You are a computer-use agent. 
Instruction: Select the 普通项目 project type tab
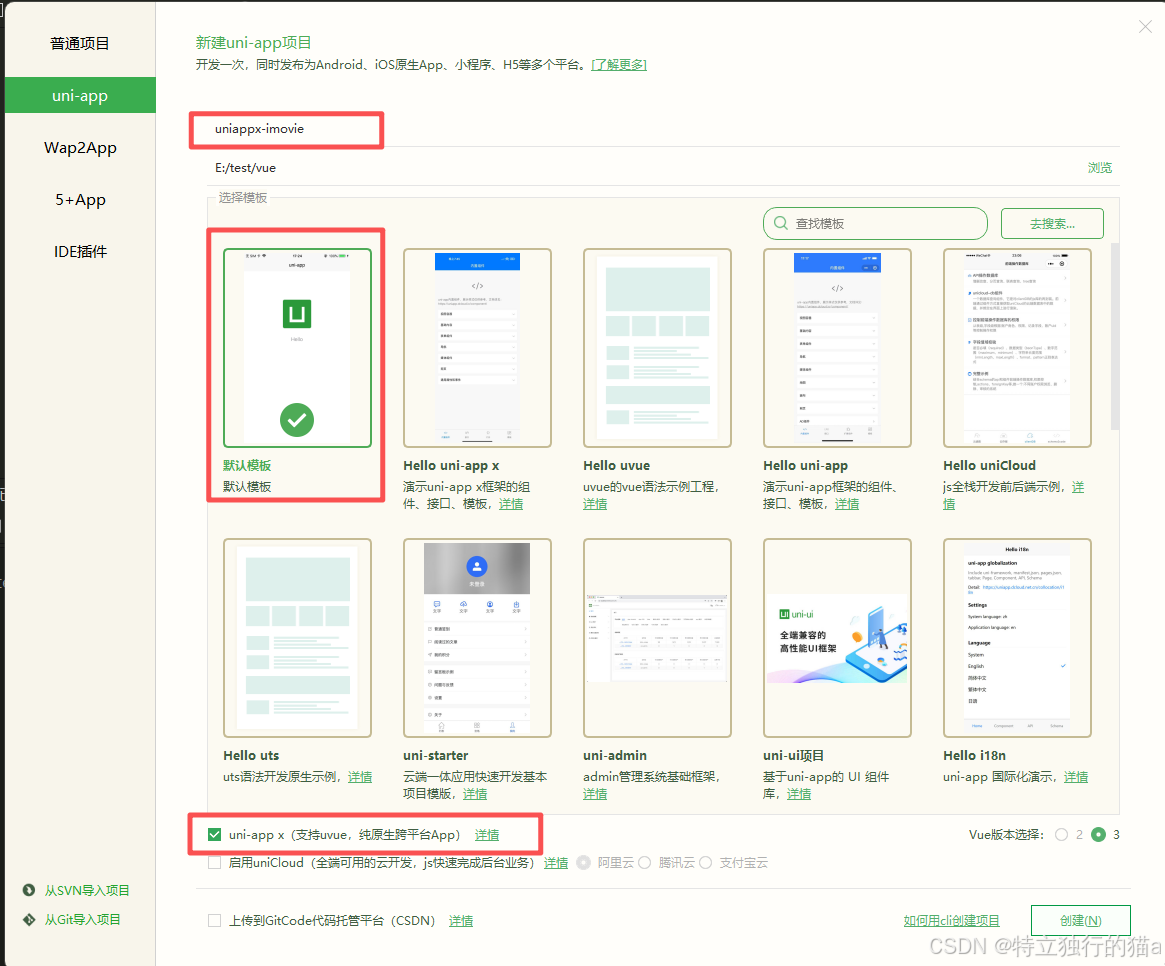80,44
